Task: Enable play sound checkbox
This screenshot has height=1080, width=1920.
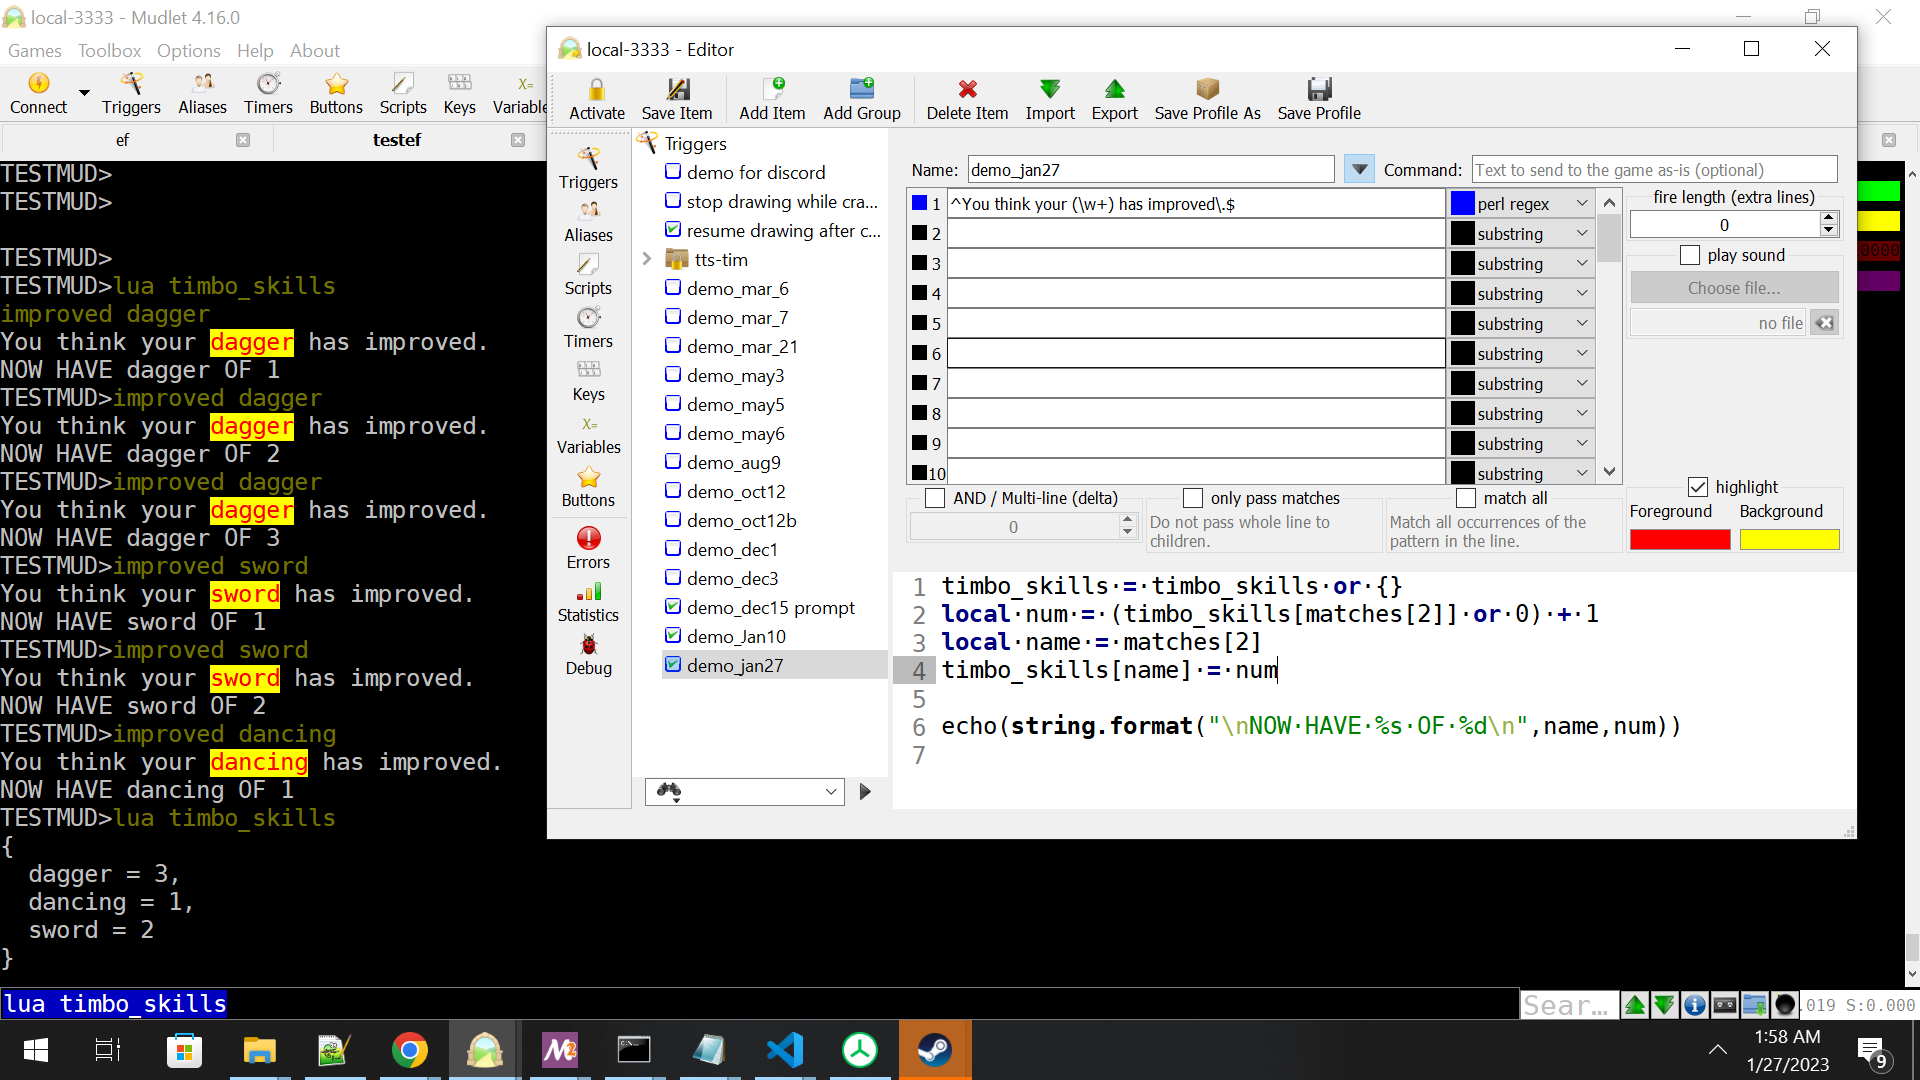Action: click(1690, 255)
